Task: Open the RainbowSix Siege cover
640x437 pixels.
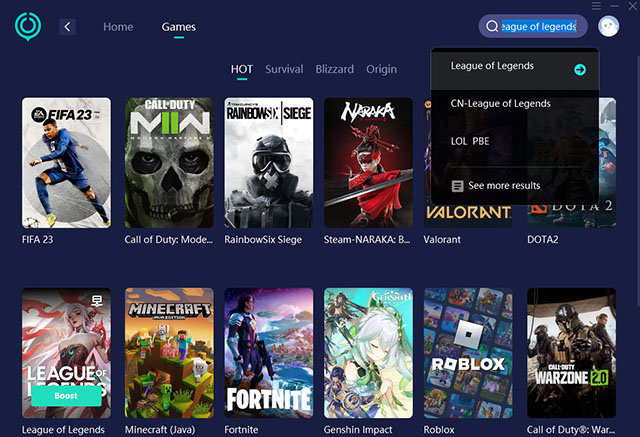Action: point(269,162)
